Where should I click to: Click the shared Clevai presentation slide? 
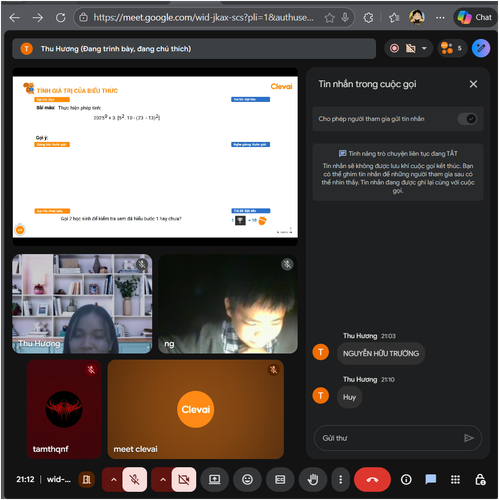155,157
